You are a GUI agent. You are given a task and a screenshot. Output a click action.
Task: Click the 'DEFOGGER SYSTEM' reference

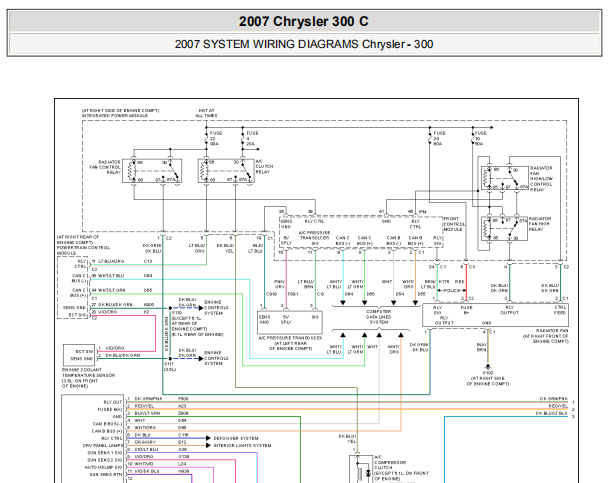pos(236,438)
